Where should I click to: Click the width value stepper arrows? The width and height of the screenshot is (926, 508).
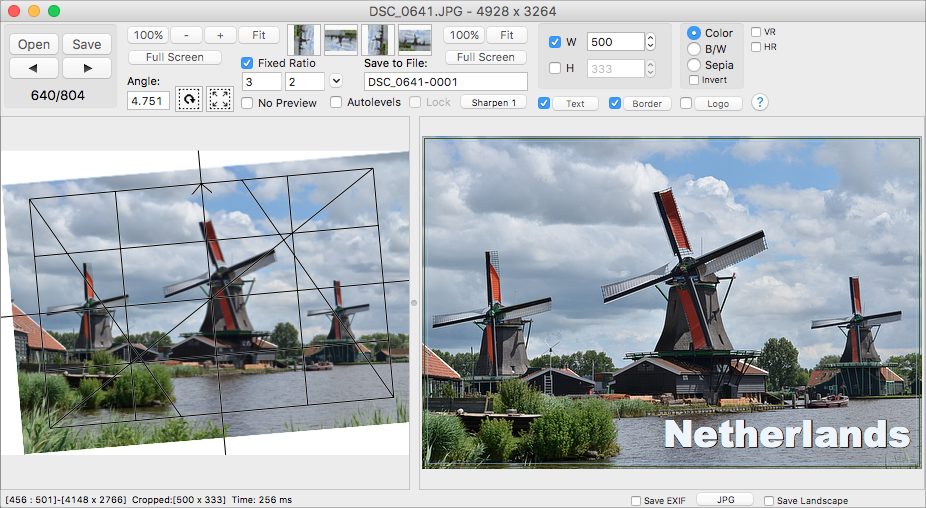(x=650, y=42)
